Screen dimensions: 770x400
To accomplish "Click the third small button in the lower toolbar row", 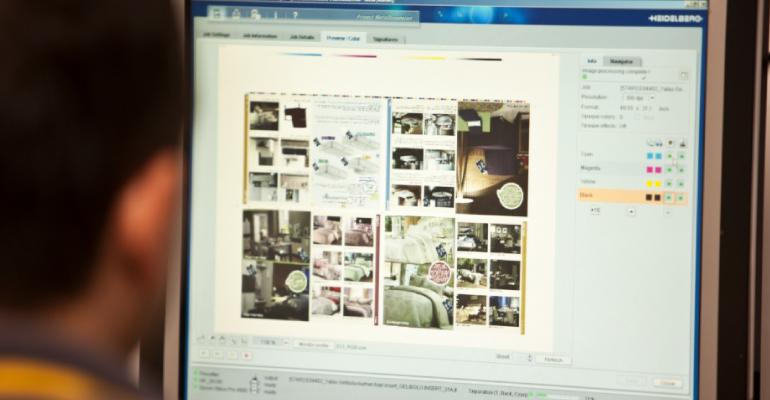I will pos(232,354).
